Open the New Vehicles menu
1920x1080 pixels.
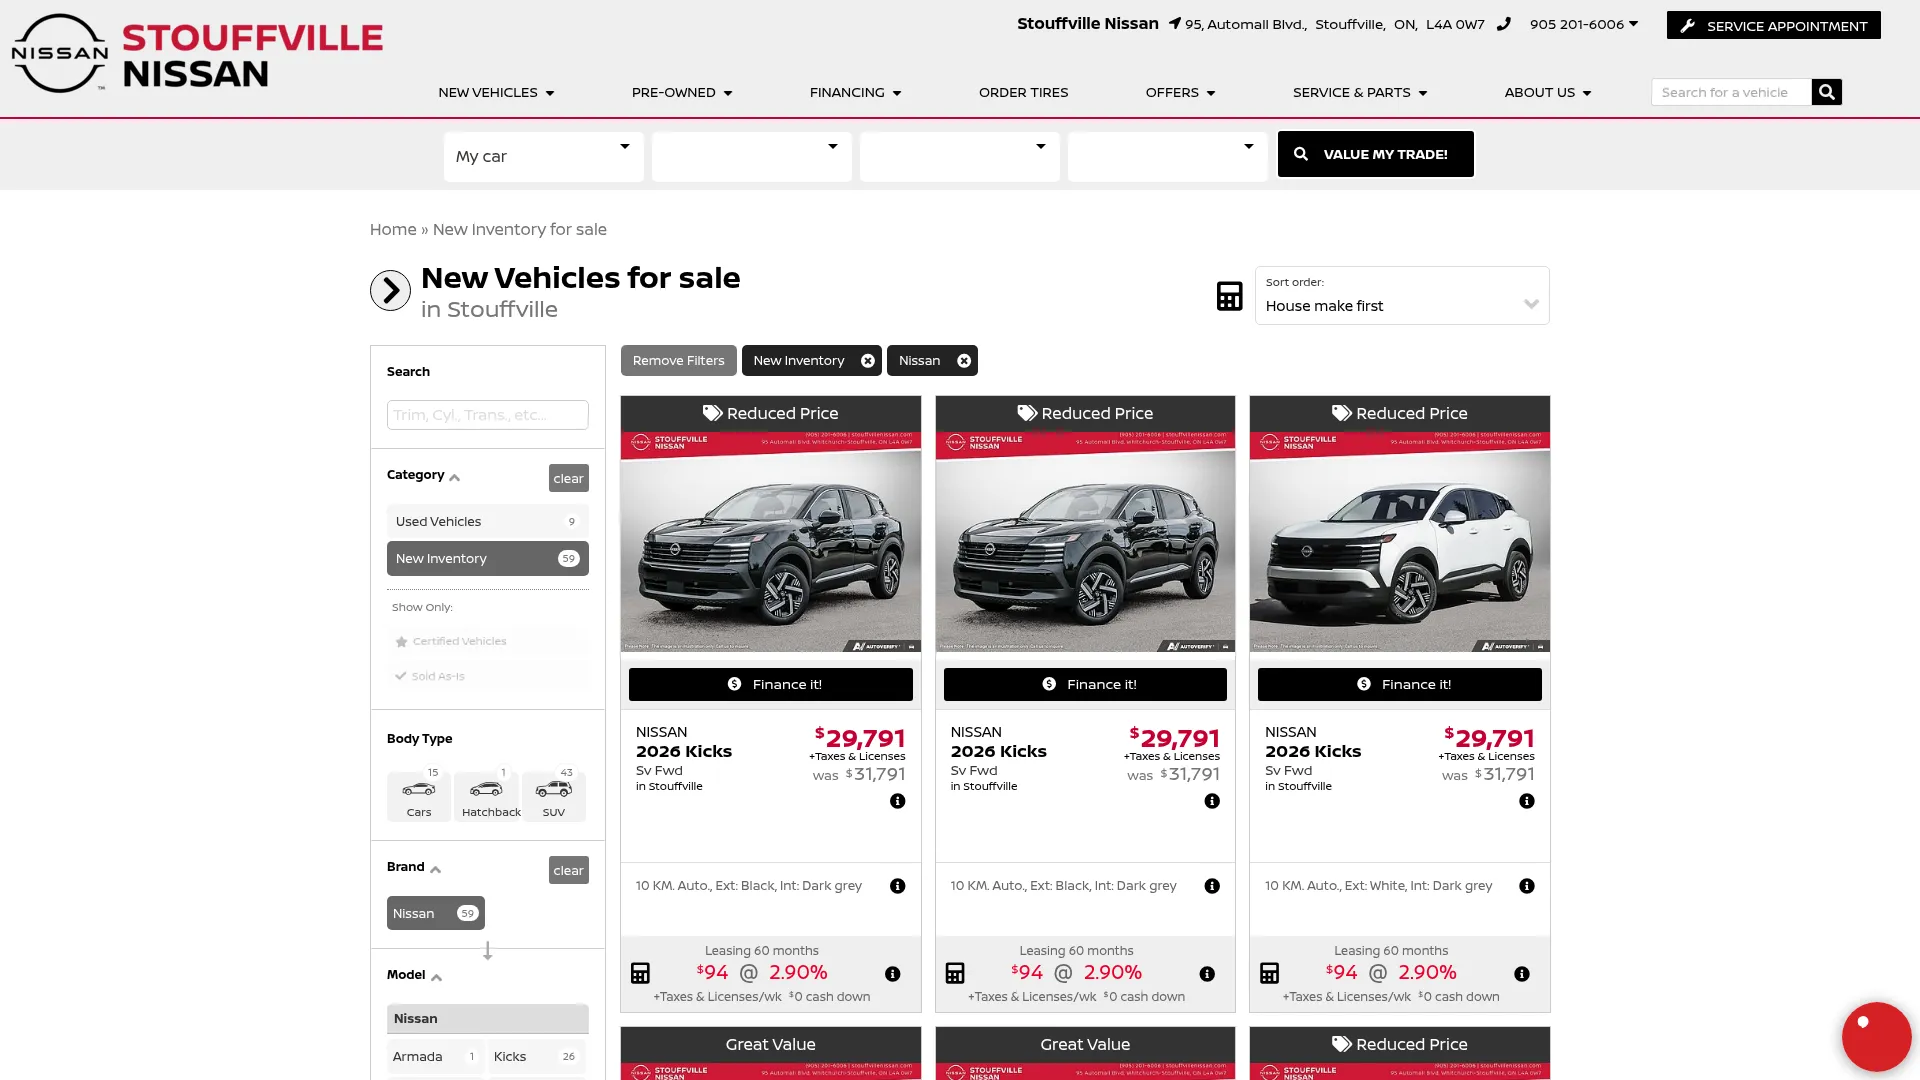tap(496, 92)
